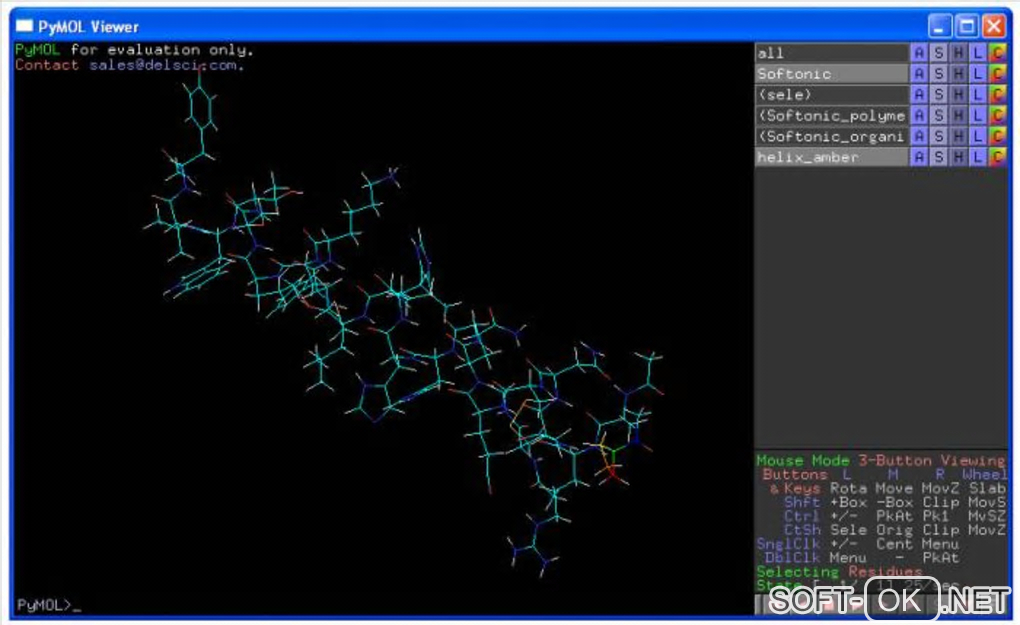Open Show menu for helix_amber object
1020x625 pixels.
938,157
